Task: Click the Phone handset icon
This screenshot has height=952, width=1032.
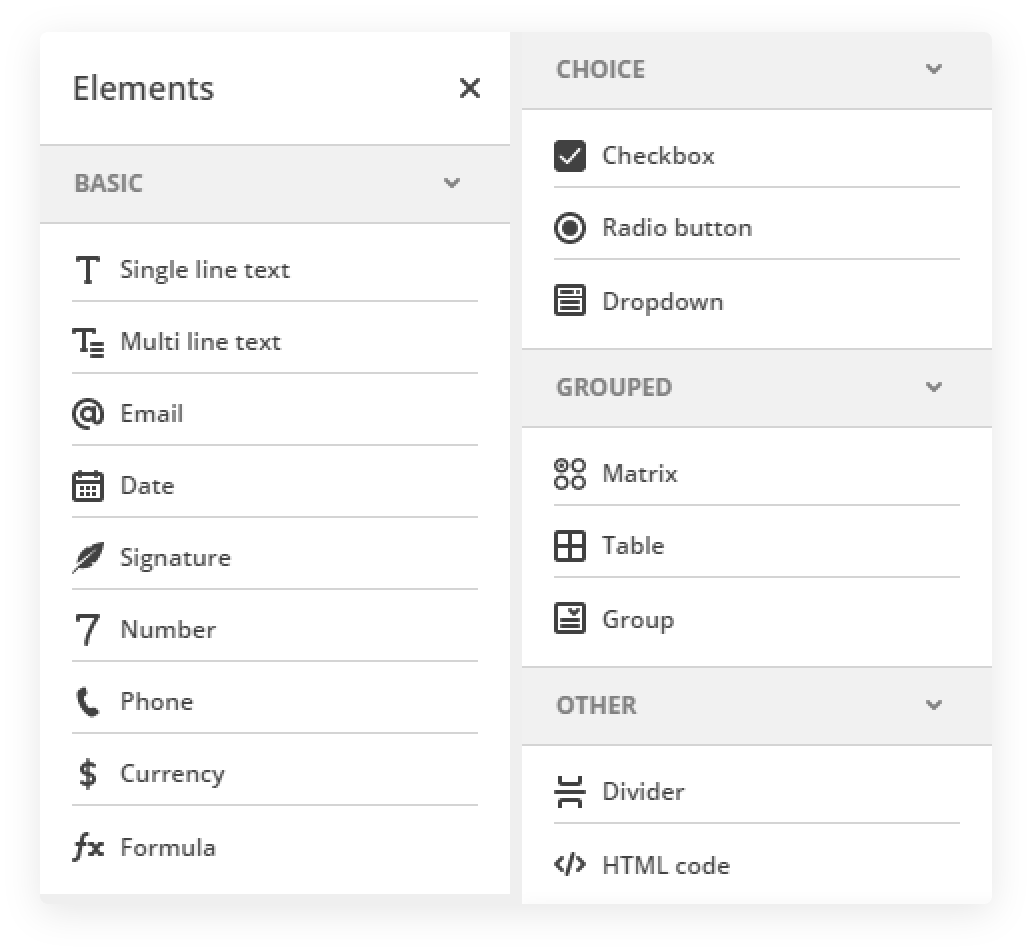Action: click(88, 702)
